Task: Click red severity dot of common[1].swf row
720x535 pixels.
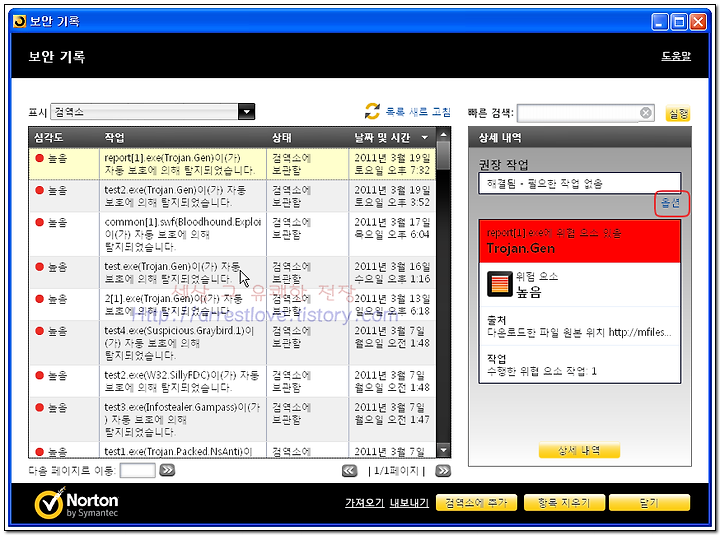Action: pos(39,223)
